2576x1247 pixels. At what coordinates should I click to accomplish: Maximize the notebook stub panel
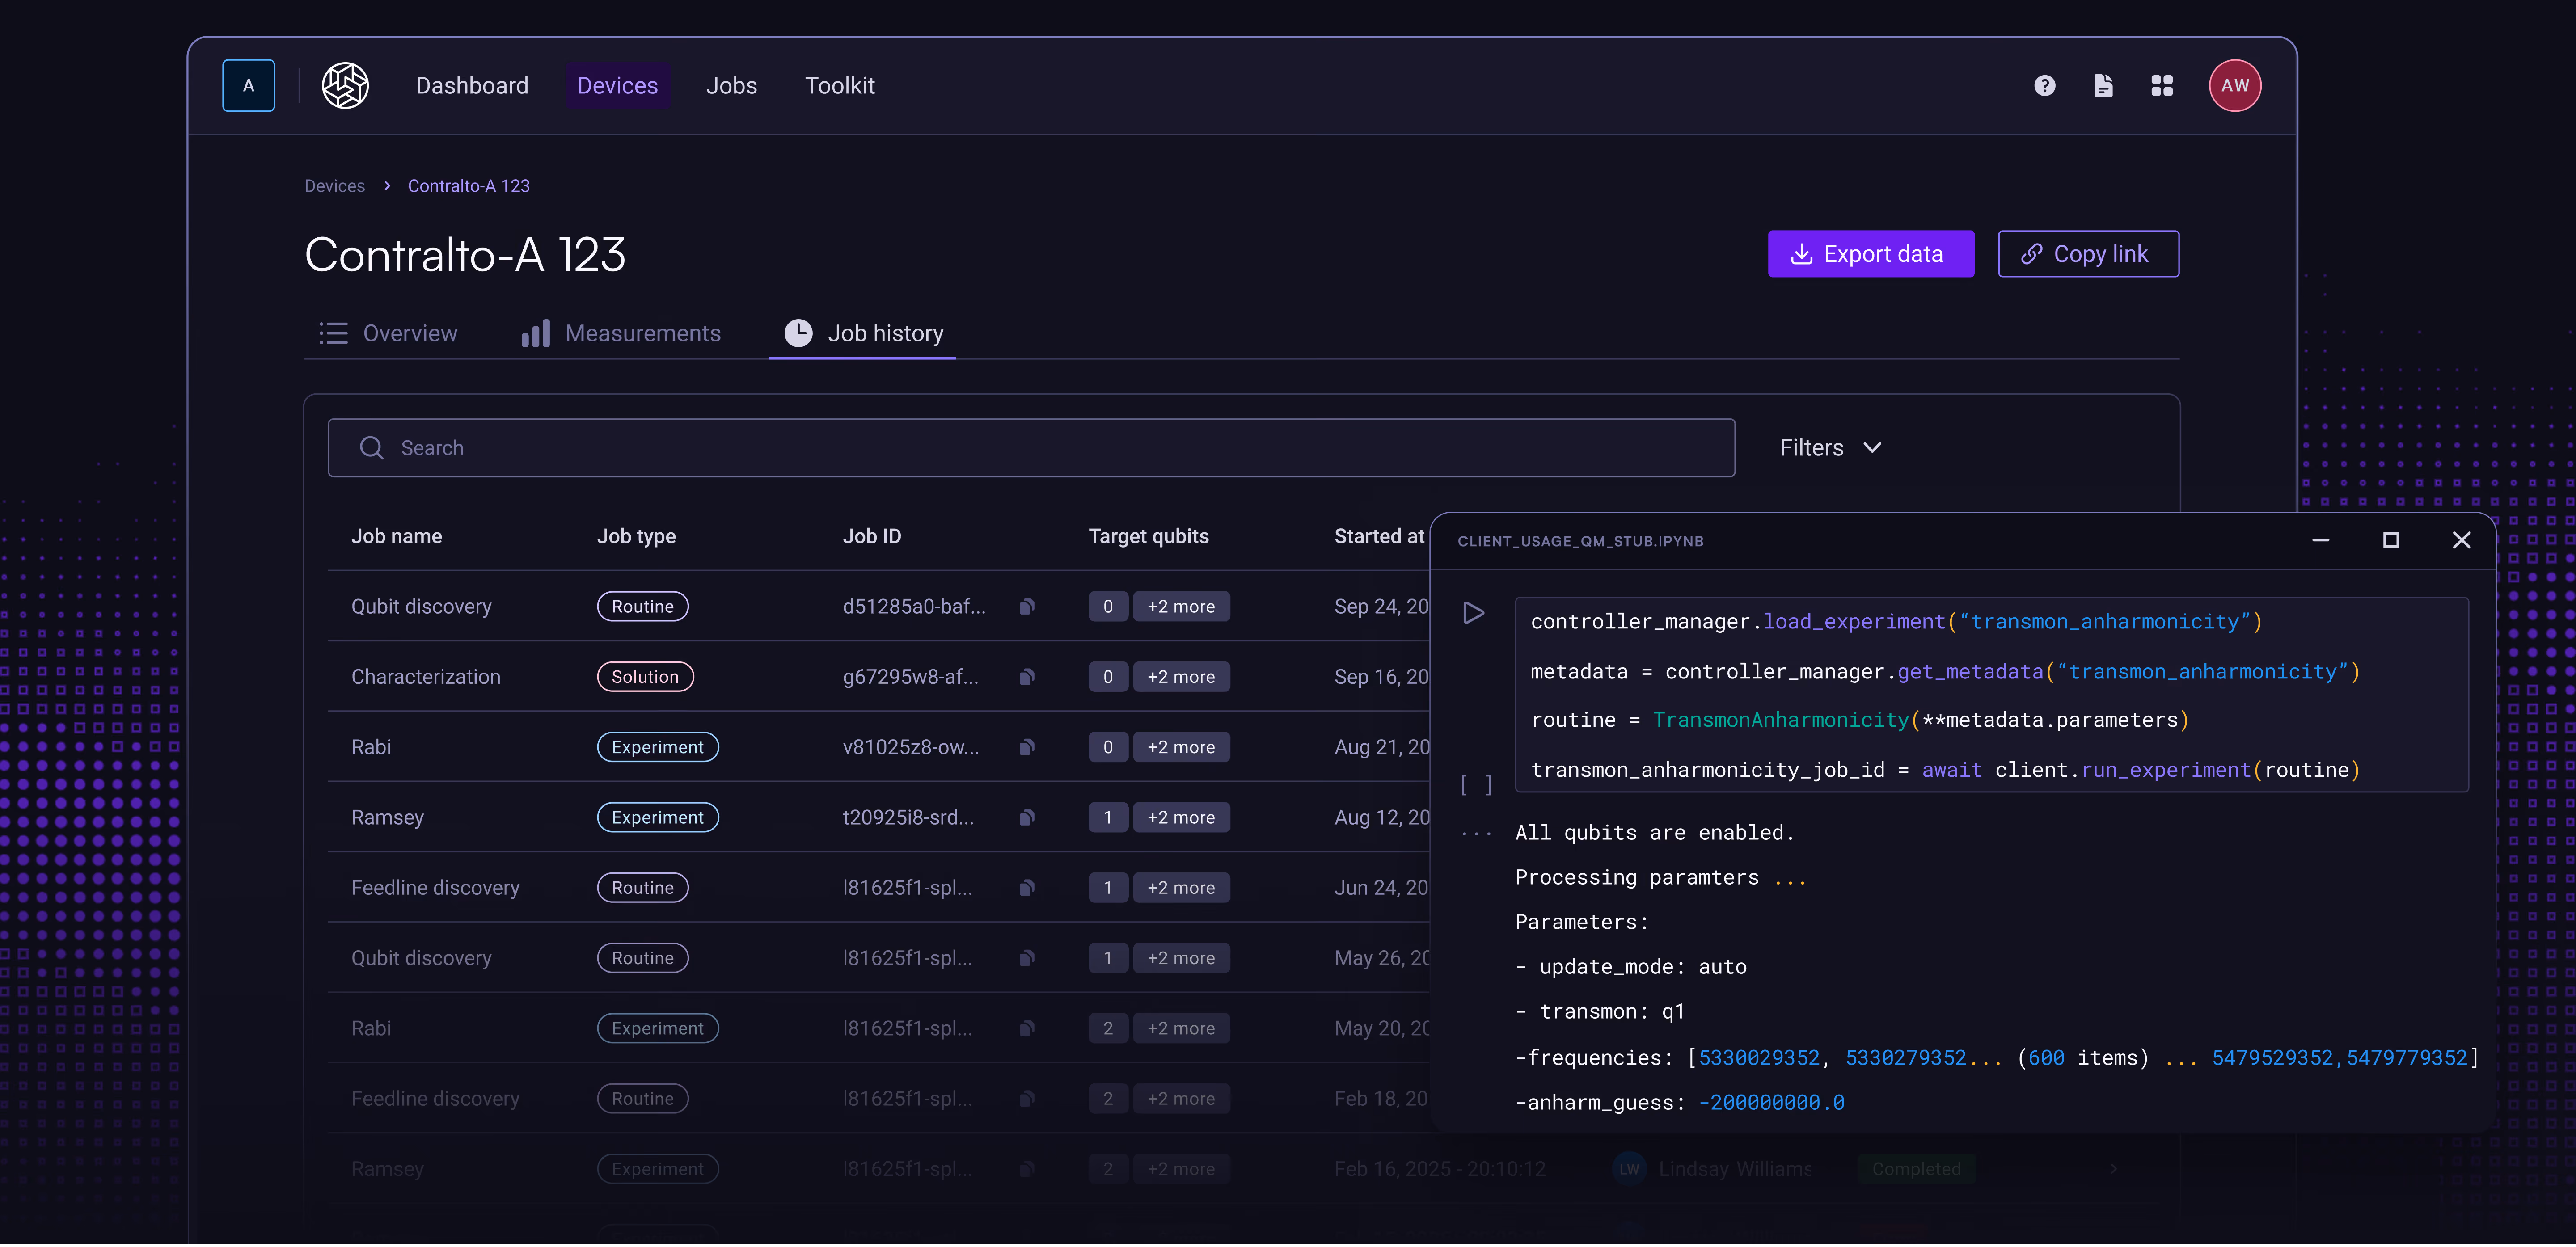[x=2391, y=541]
